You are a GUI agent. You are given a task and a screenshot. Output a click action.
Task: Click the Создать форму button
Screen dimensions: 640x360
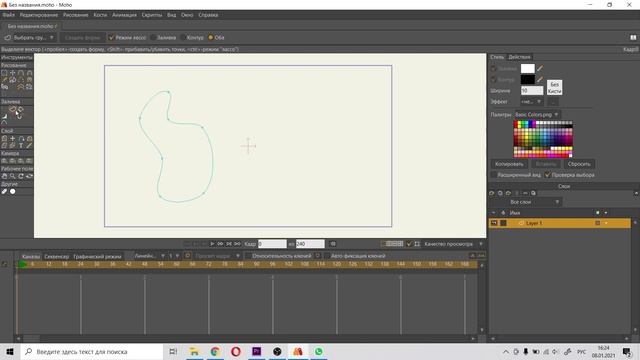click(x=82, y=38)
